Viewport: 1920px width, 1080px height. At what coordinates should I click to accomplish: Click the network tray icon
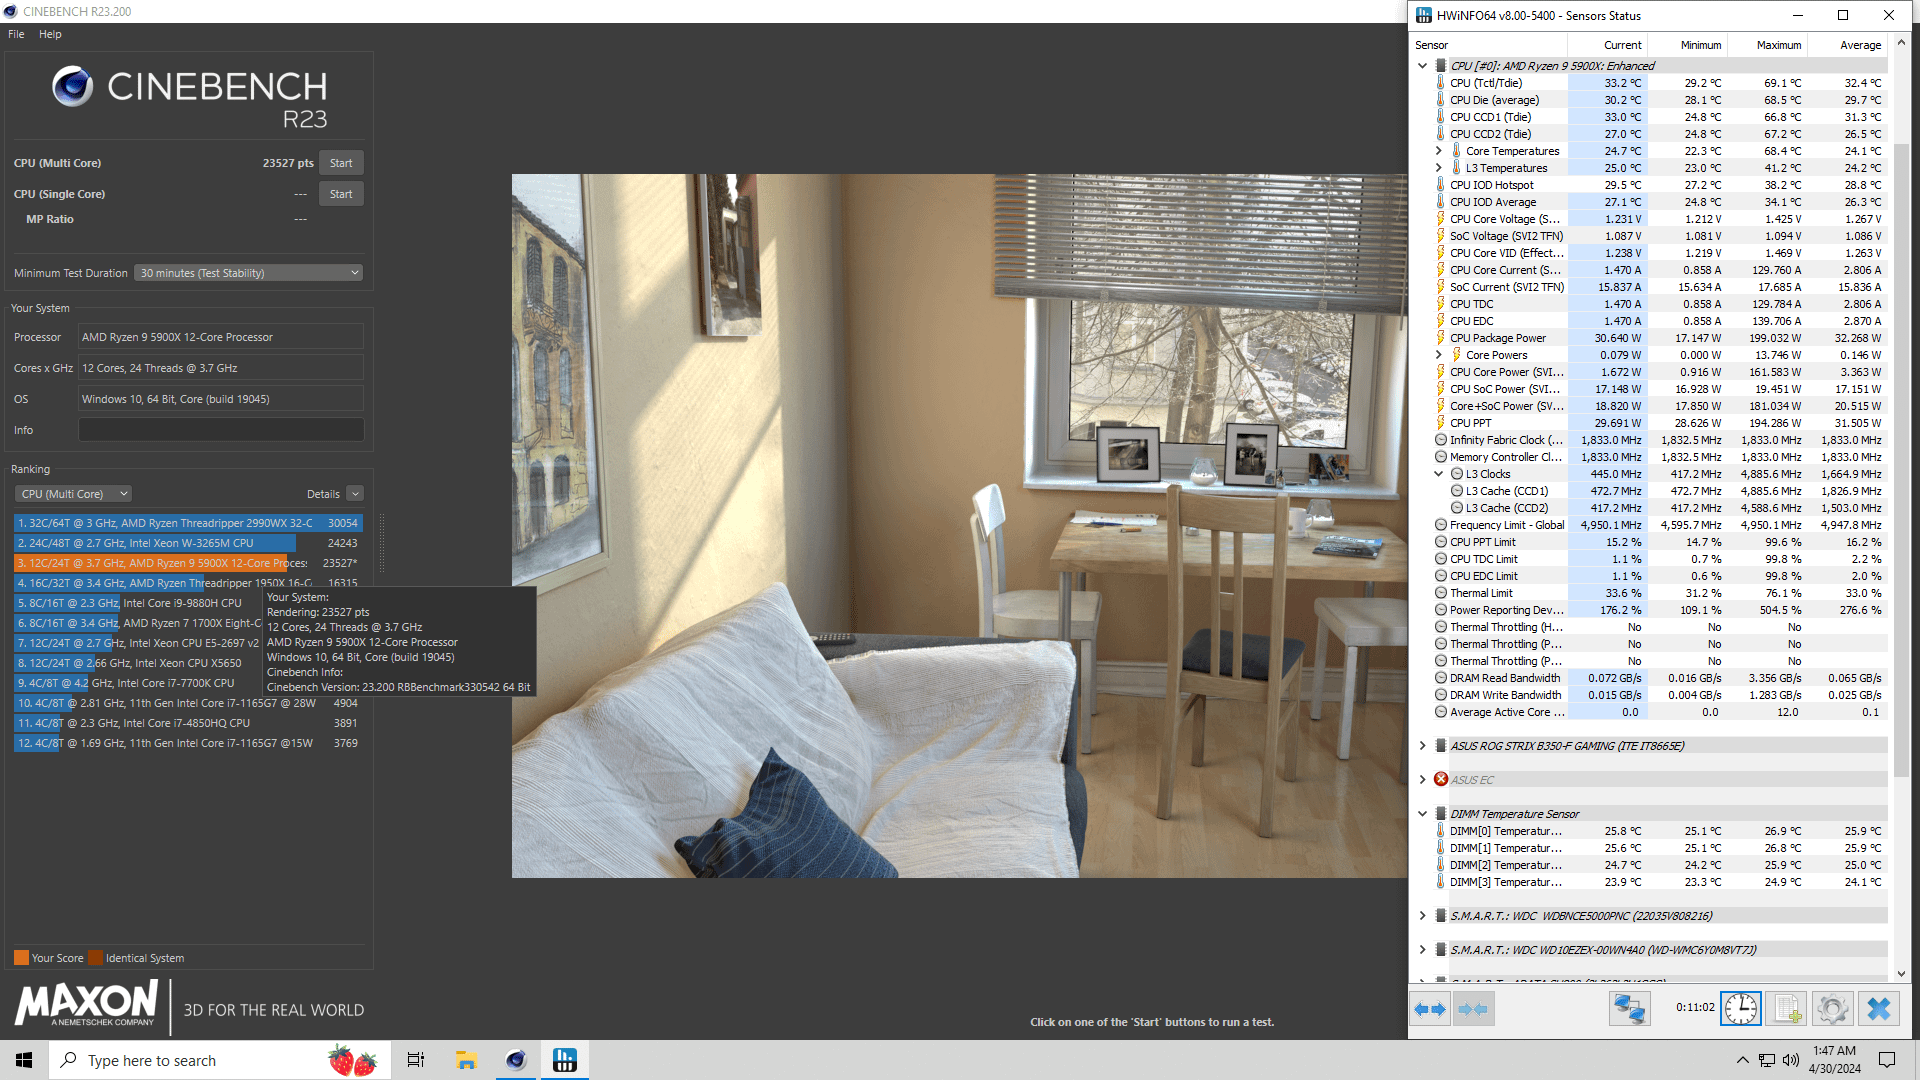tap(1767, 1060)
